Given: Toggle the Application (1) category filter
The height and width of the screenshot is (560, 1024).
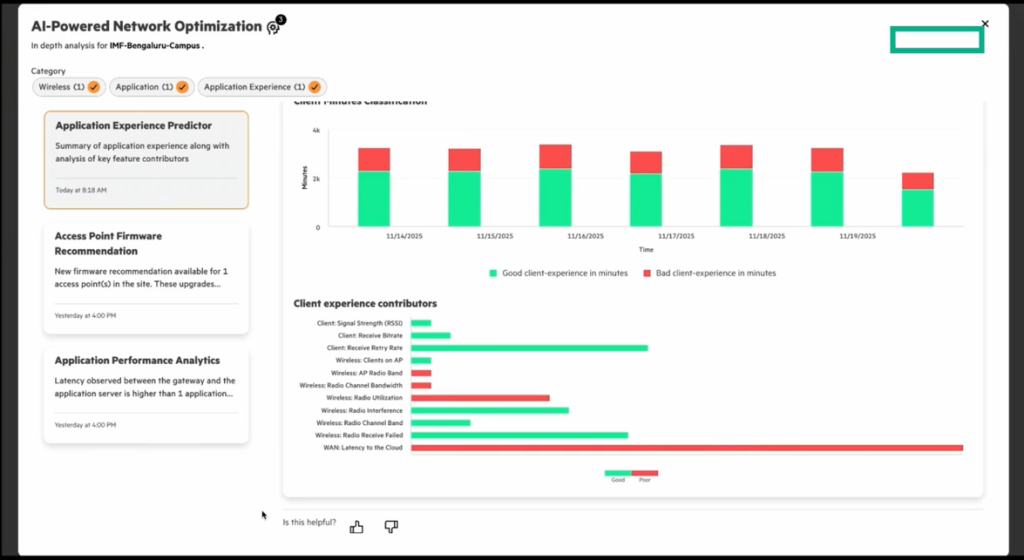Looking at the screenshot, I should (150, 88).
